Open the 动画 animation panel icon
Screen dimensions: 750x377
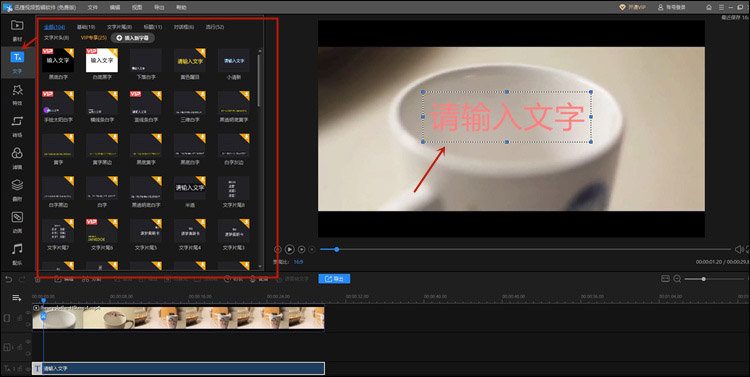click(x=17, y=217)
